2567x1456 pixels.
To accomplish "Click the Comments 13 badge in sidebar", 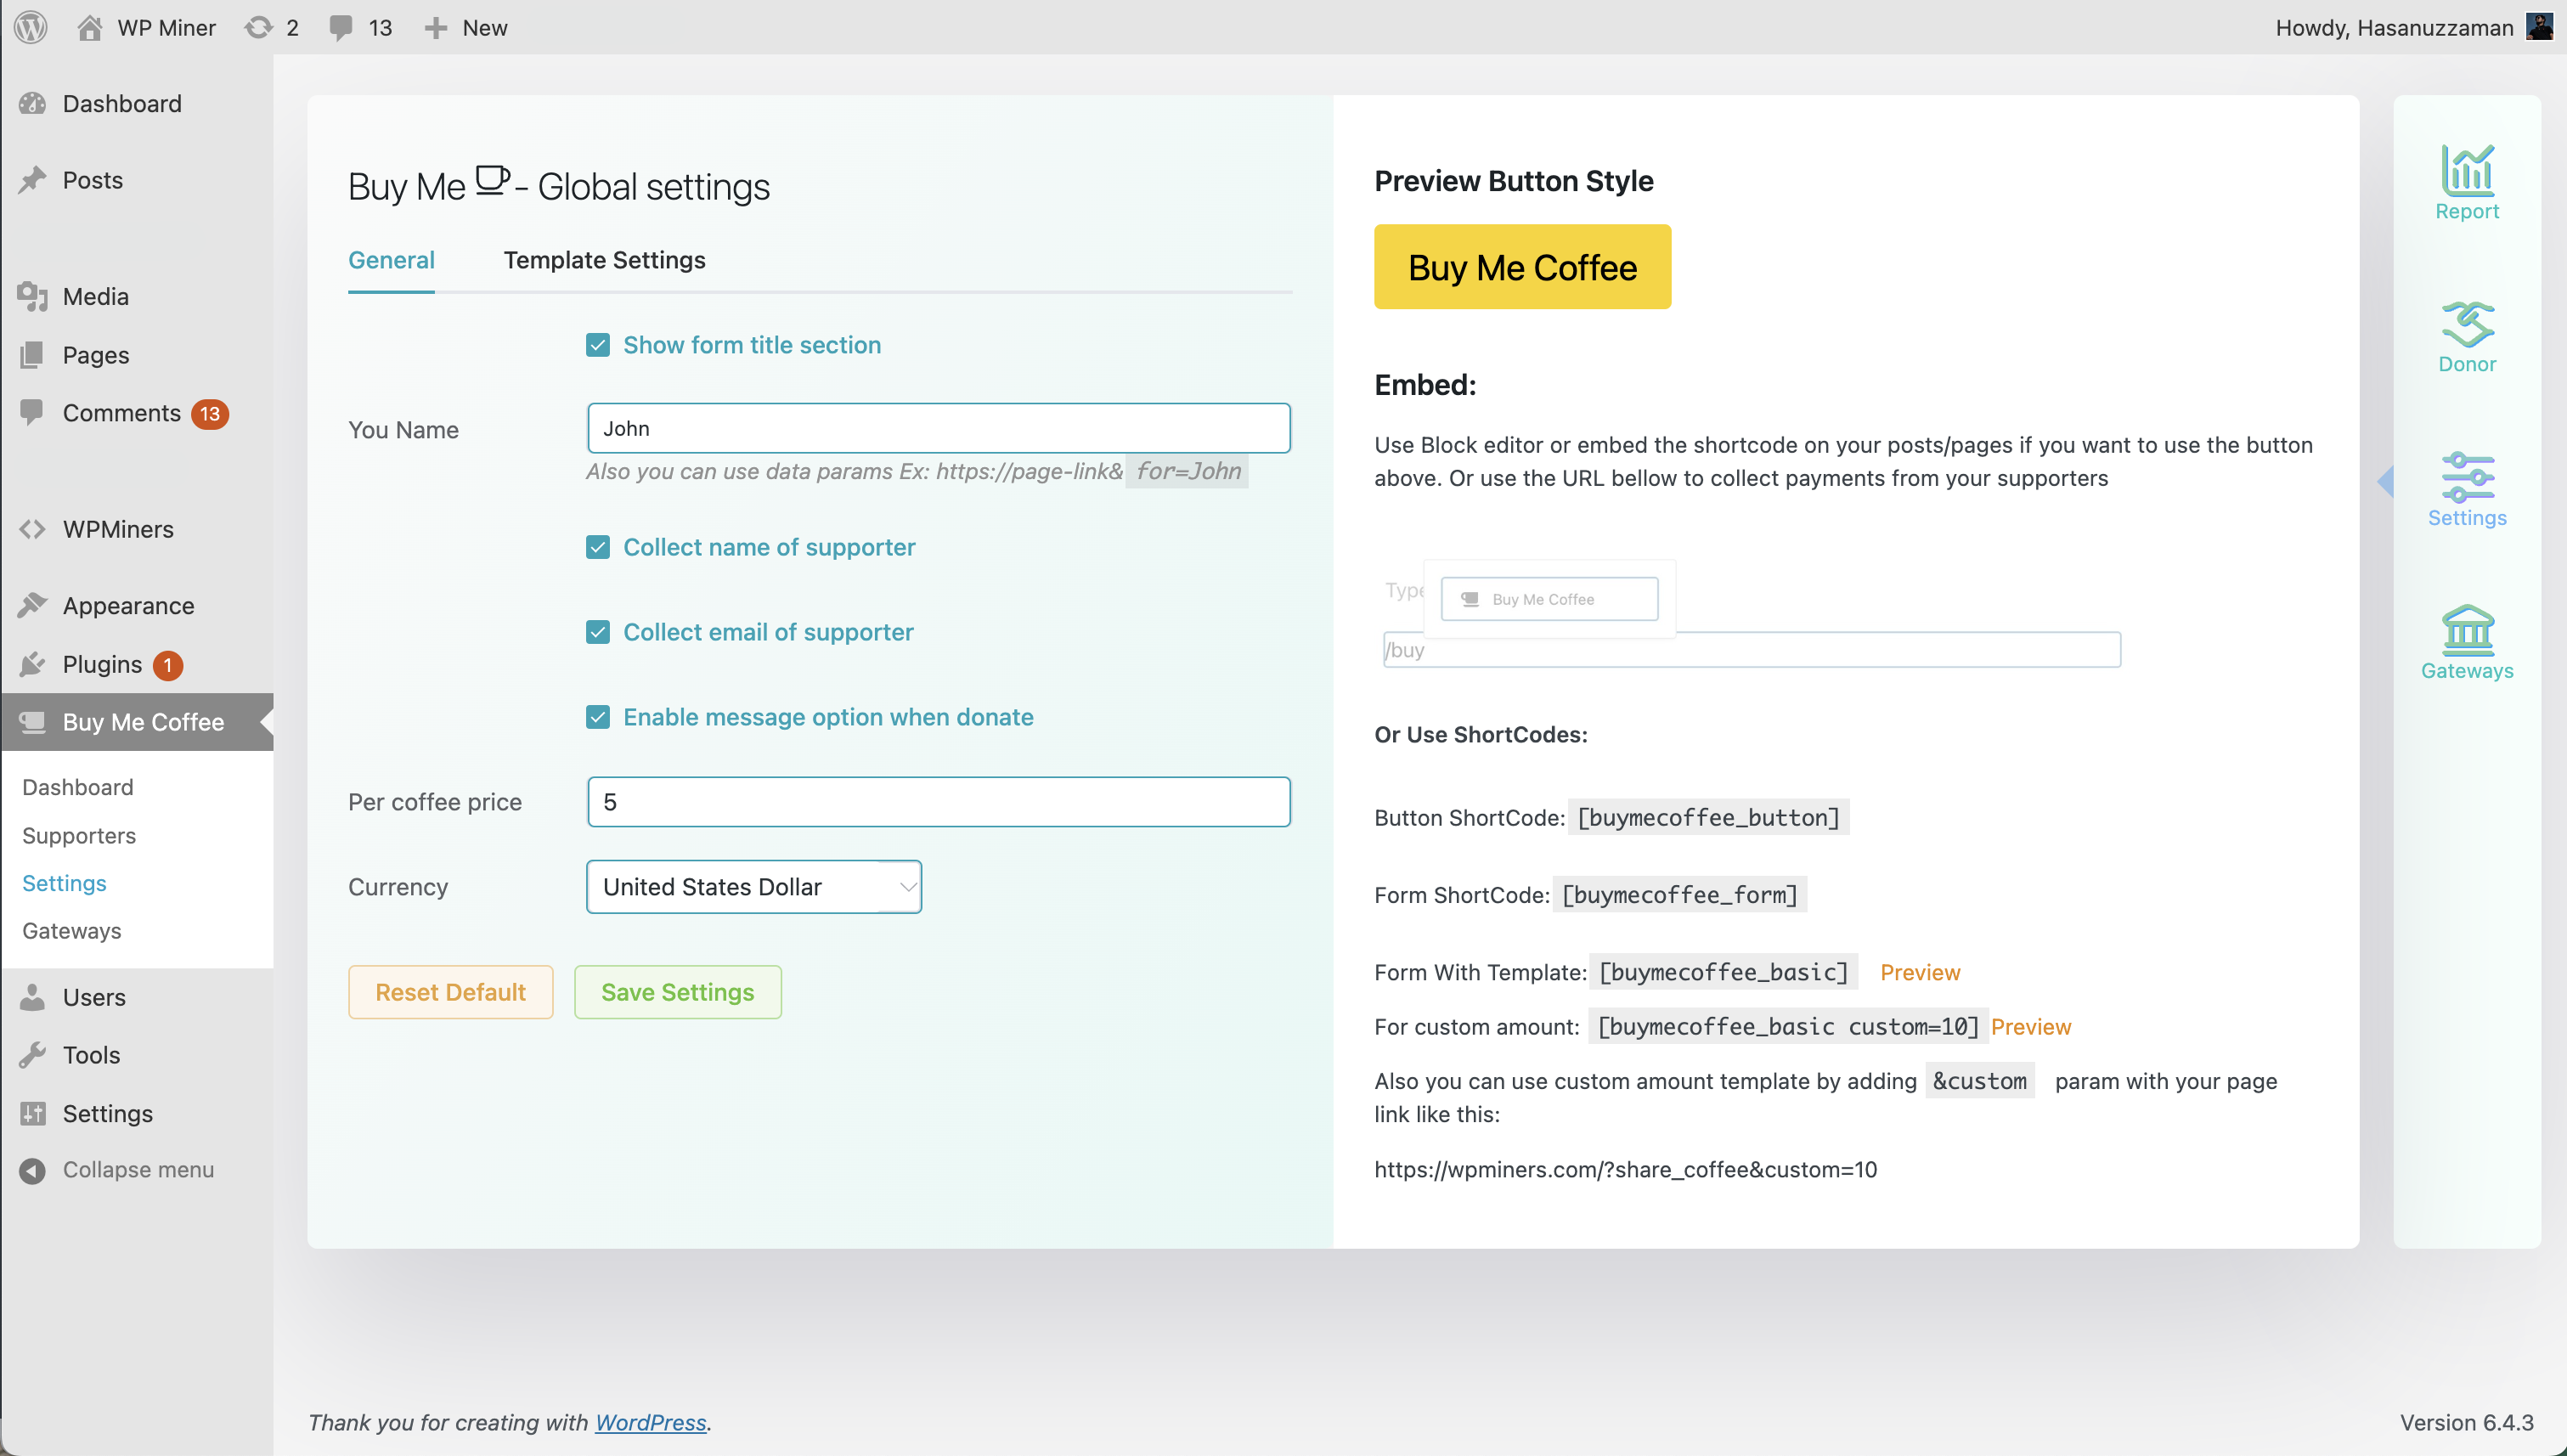I will pyautogui.click(x=209, y=414).
